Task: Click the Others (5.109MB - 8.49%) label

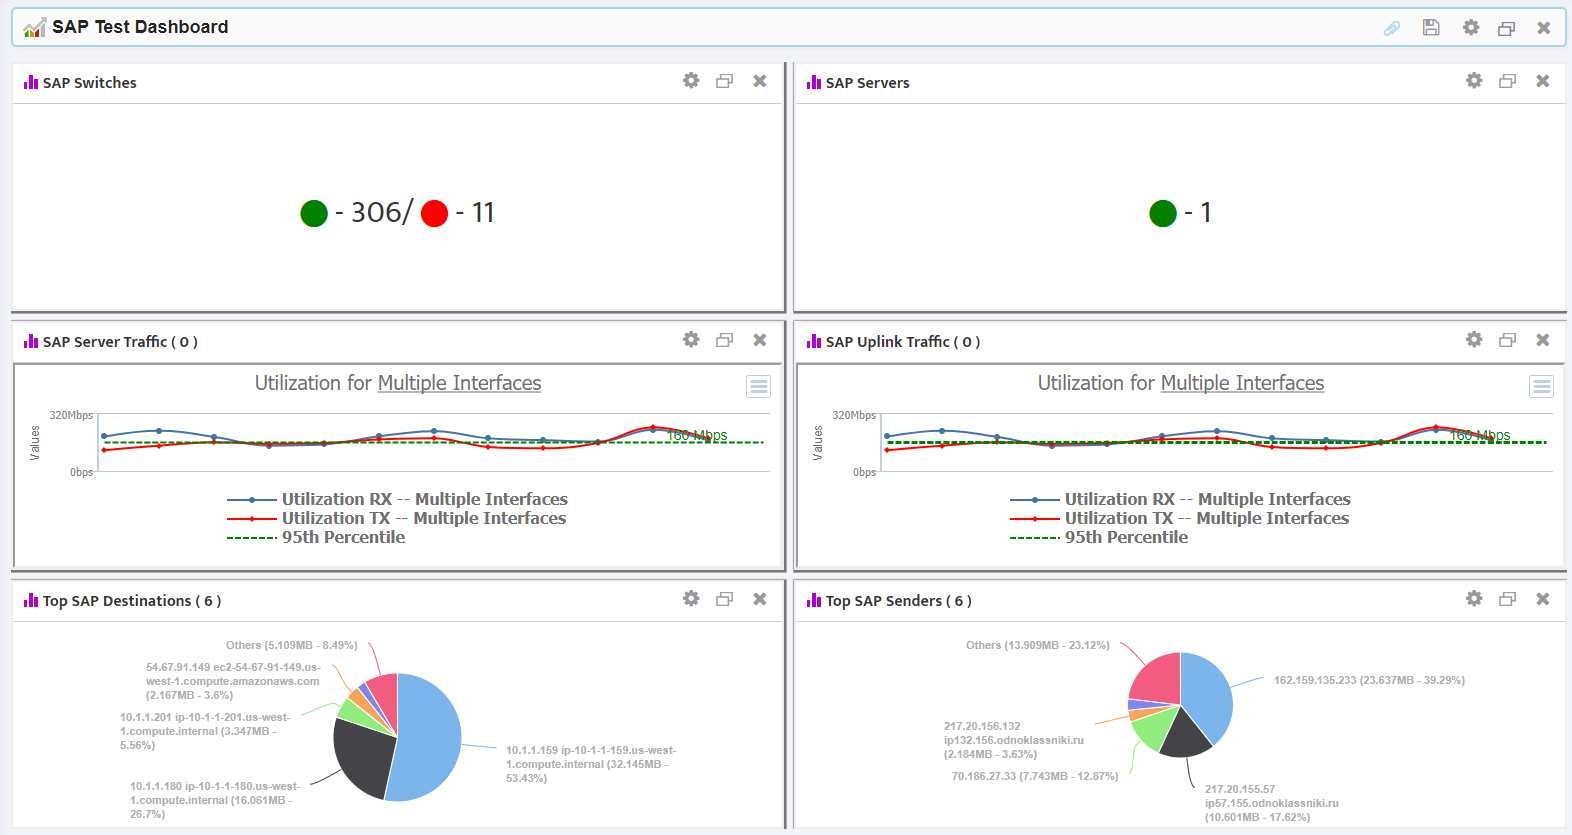Action: (291, 645)
